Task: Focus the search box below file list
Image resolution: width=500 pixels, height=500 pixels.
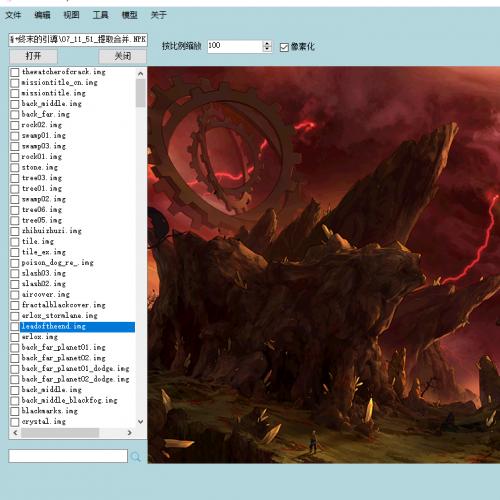Action: [68, 456]
